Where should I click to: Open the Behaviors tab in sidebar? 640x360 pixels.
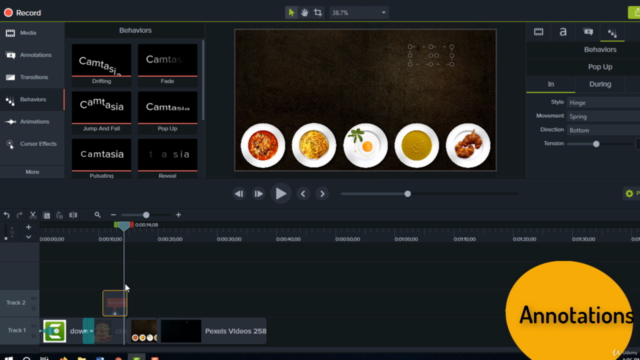(x=32, y=100)
